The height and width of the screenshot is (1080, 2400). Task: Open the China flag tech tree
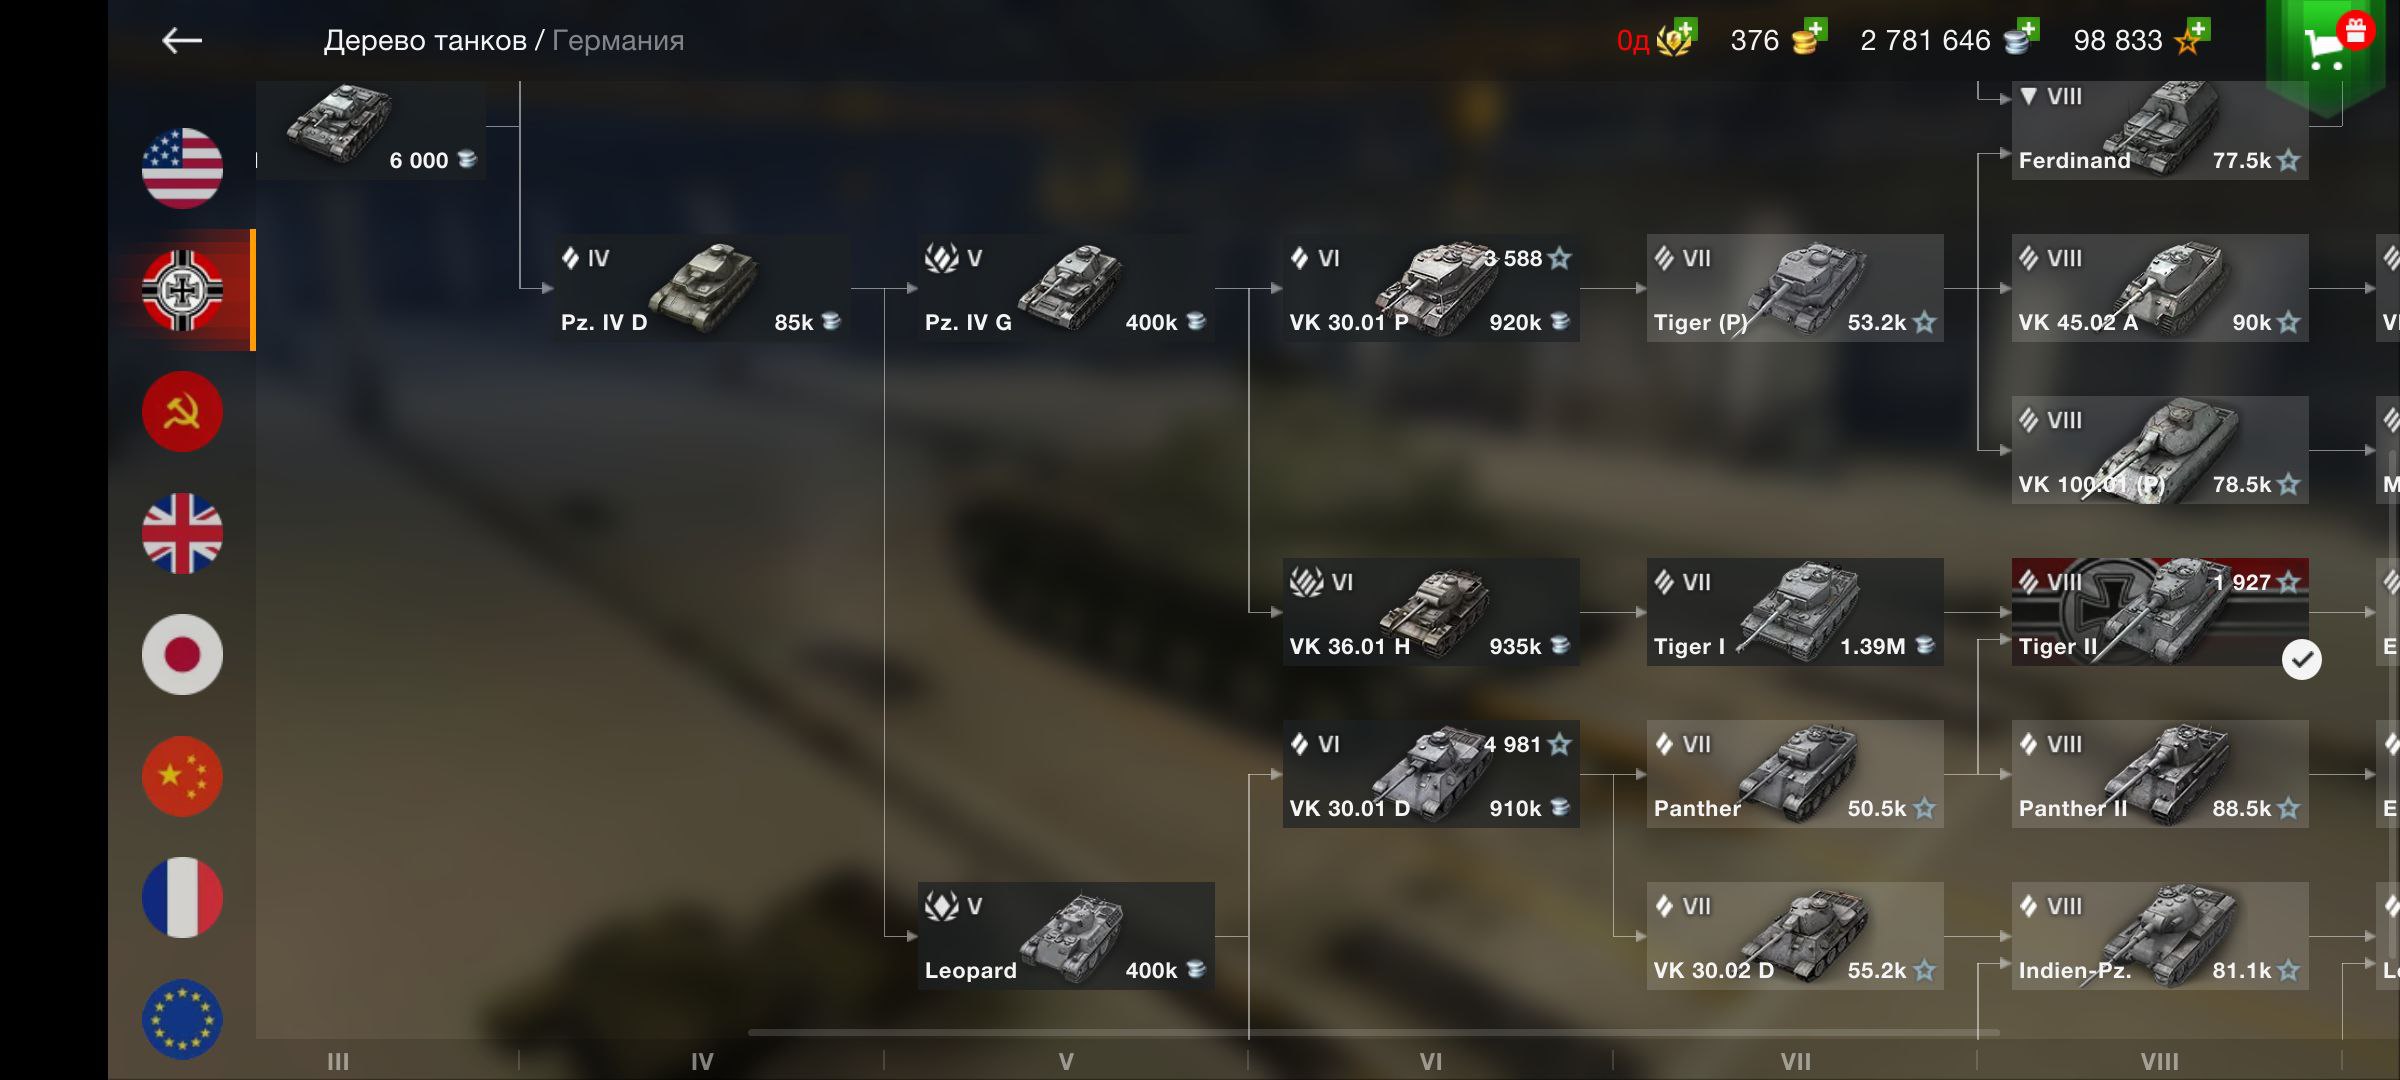point(182,777)
